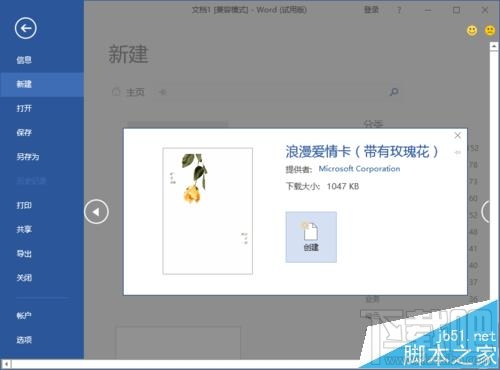Open the 帐户 (Account) page
The height and width of the screenshot is (370, 500).
point(24,316)
